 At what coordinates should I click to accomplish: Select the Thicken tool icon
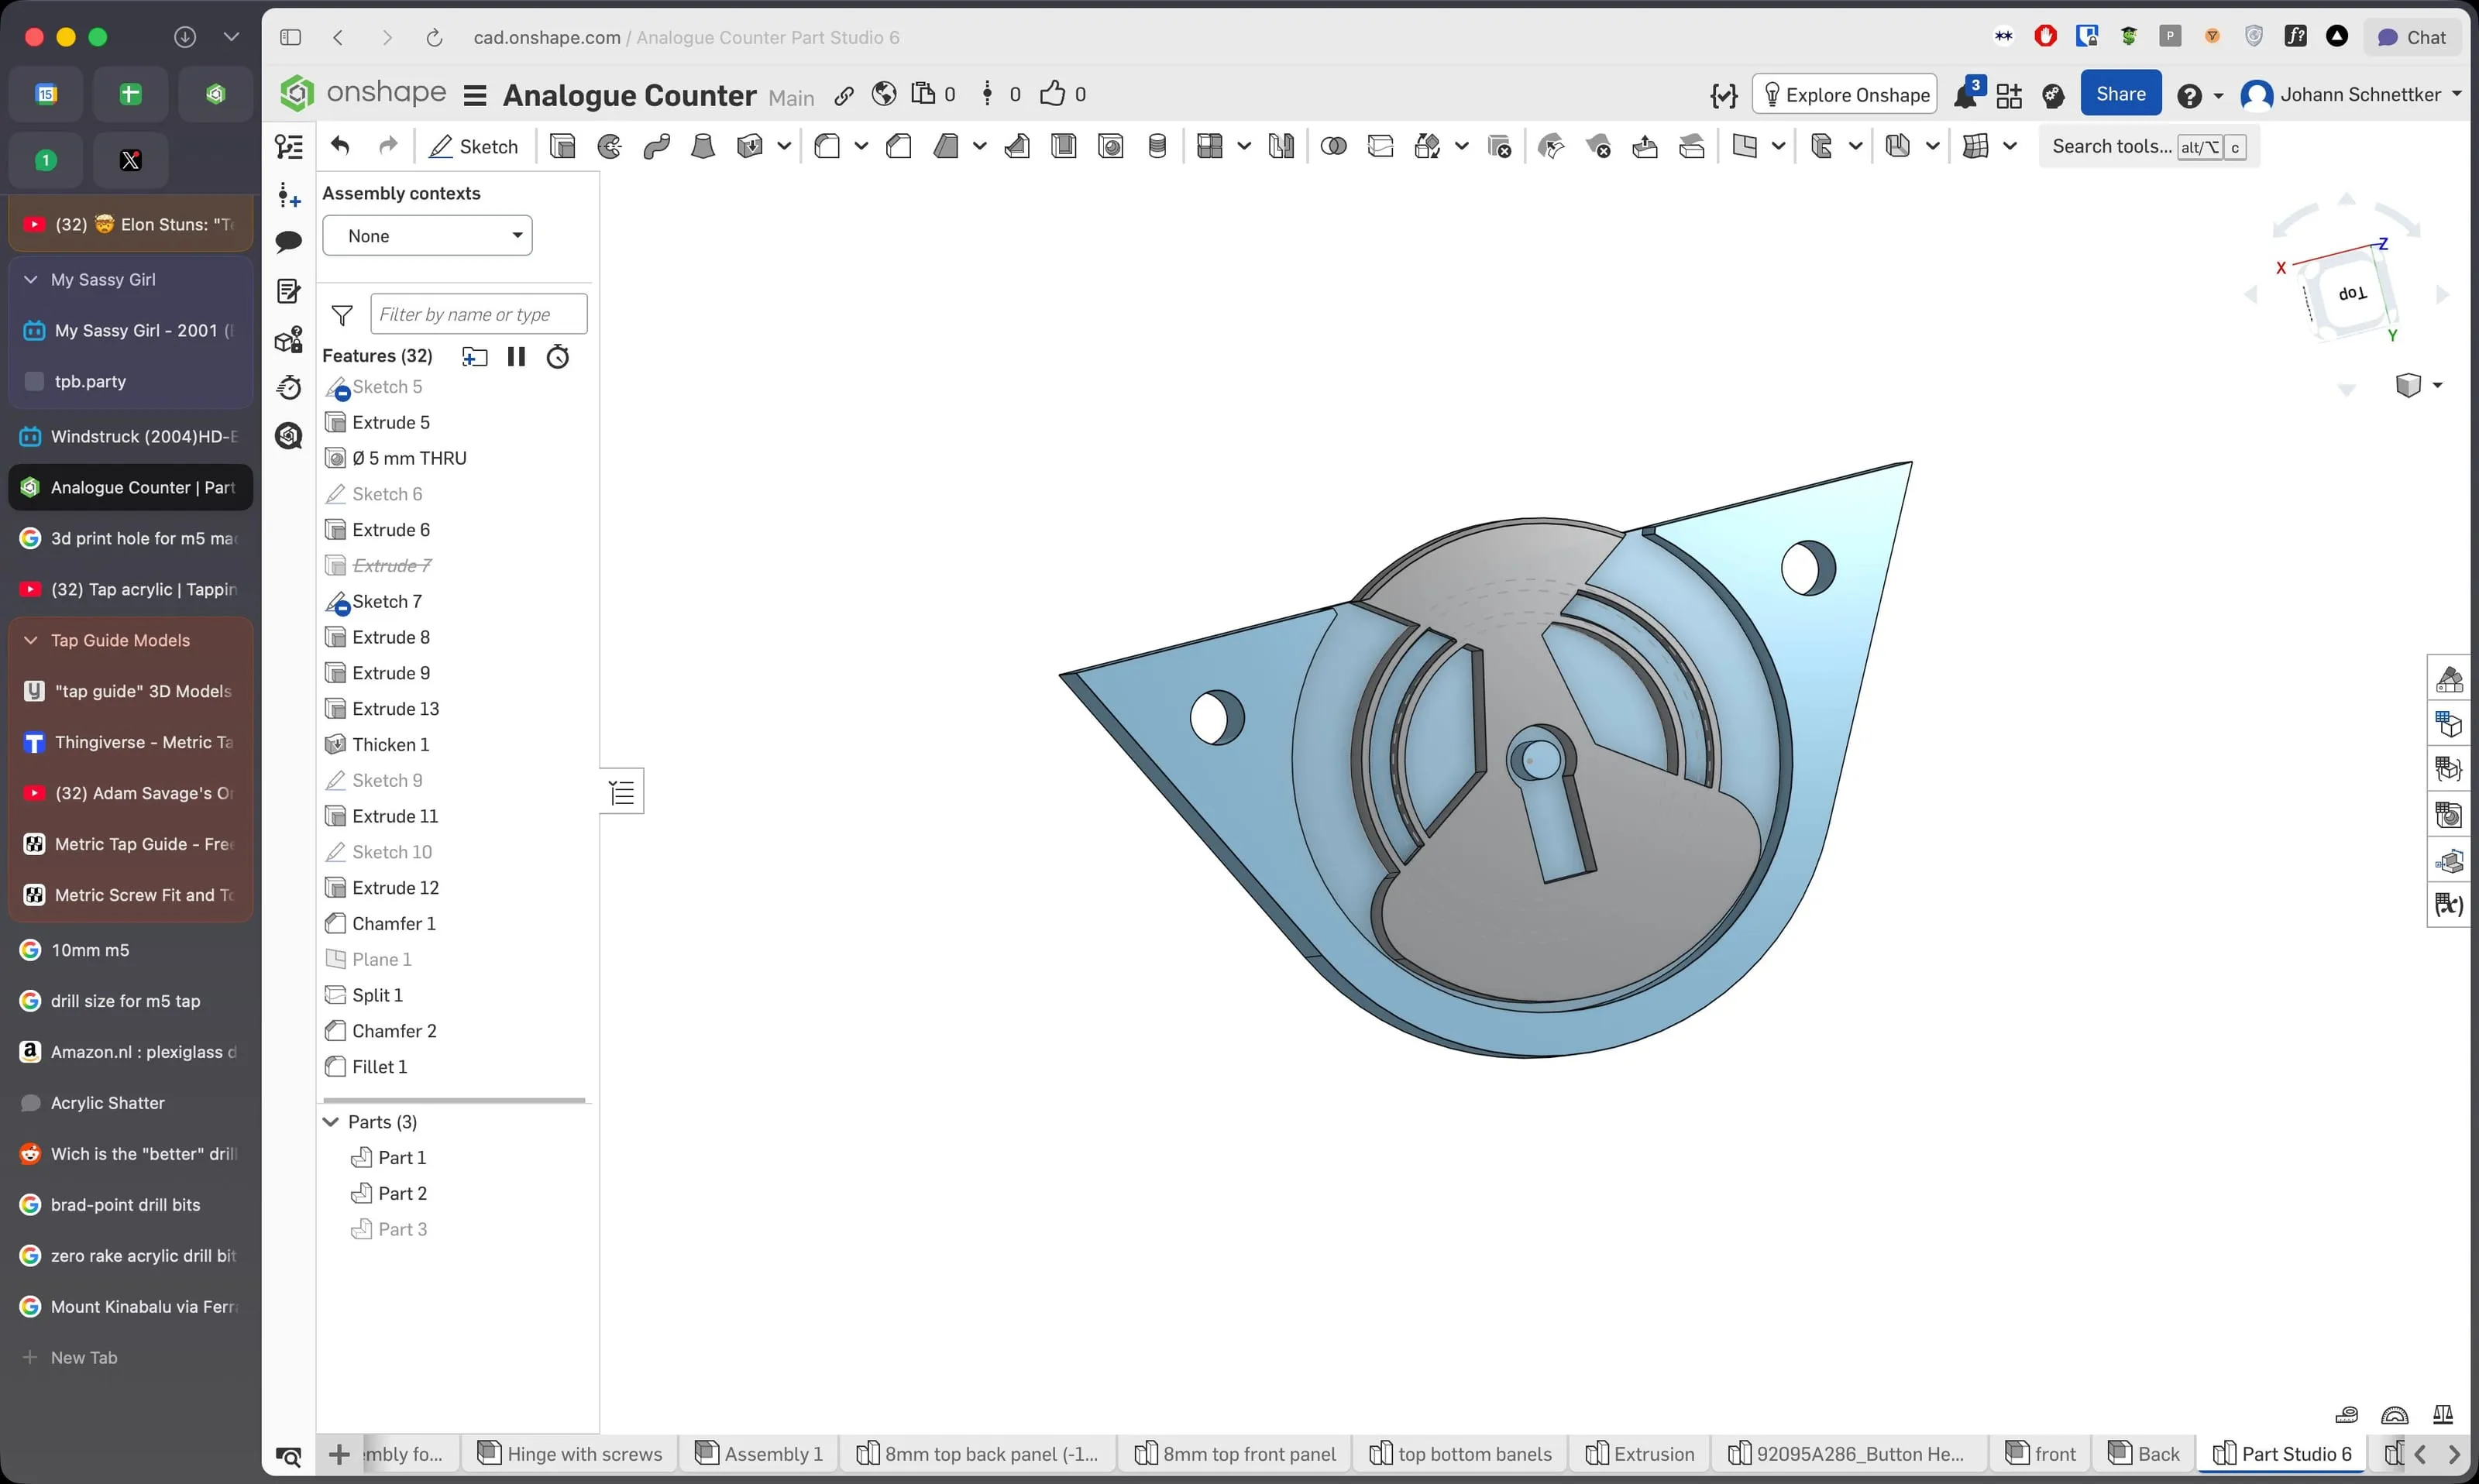(749, 147)
